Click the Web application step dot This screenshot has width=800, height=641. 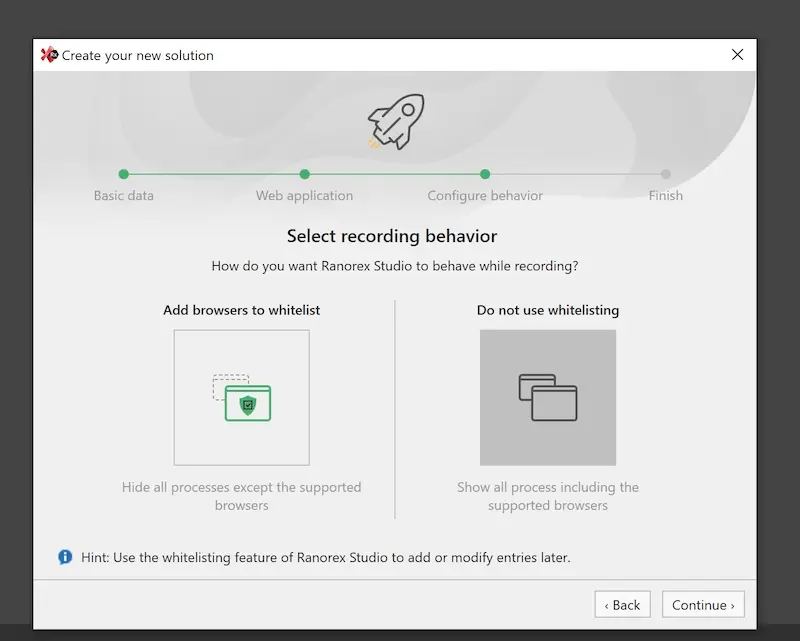[305, 174]
